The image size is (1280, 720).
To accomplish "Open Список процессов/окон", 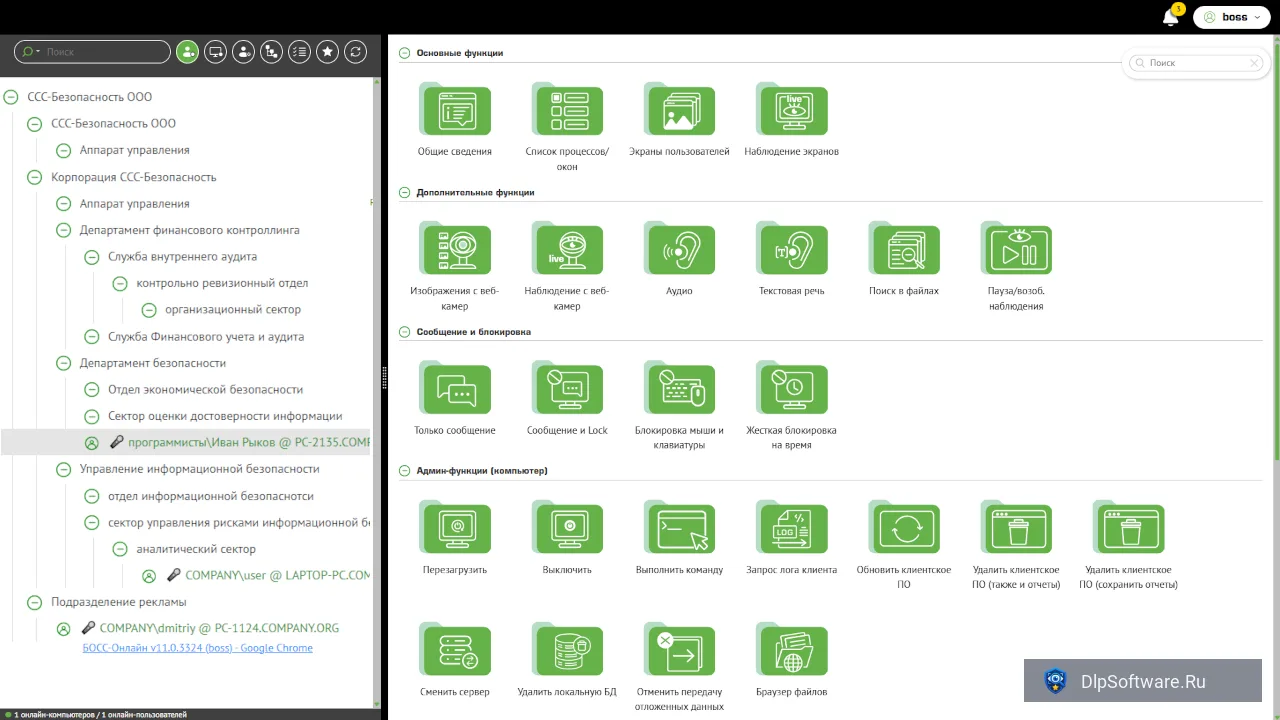I will (567, 110).
